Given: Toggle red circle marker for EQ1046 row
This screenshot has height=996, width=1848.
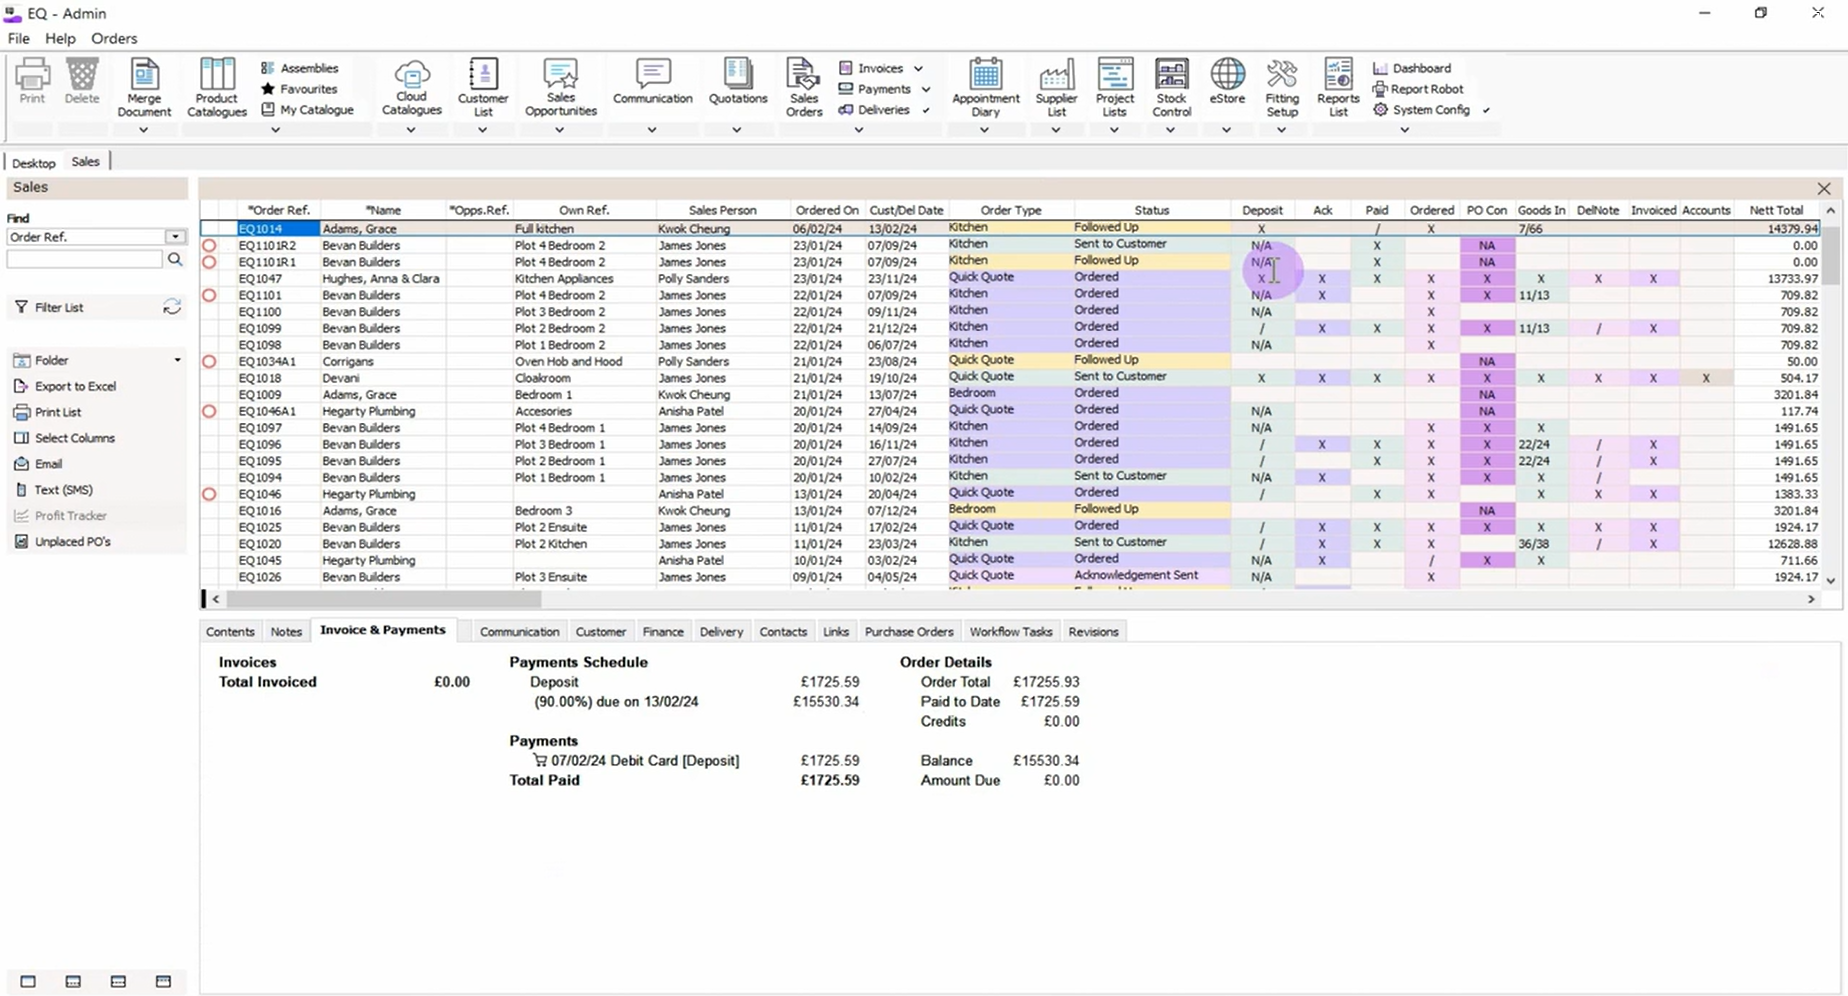Looking at the screenshot, I should (x=209, y=494).
